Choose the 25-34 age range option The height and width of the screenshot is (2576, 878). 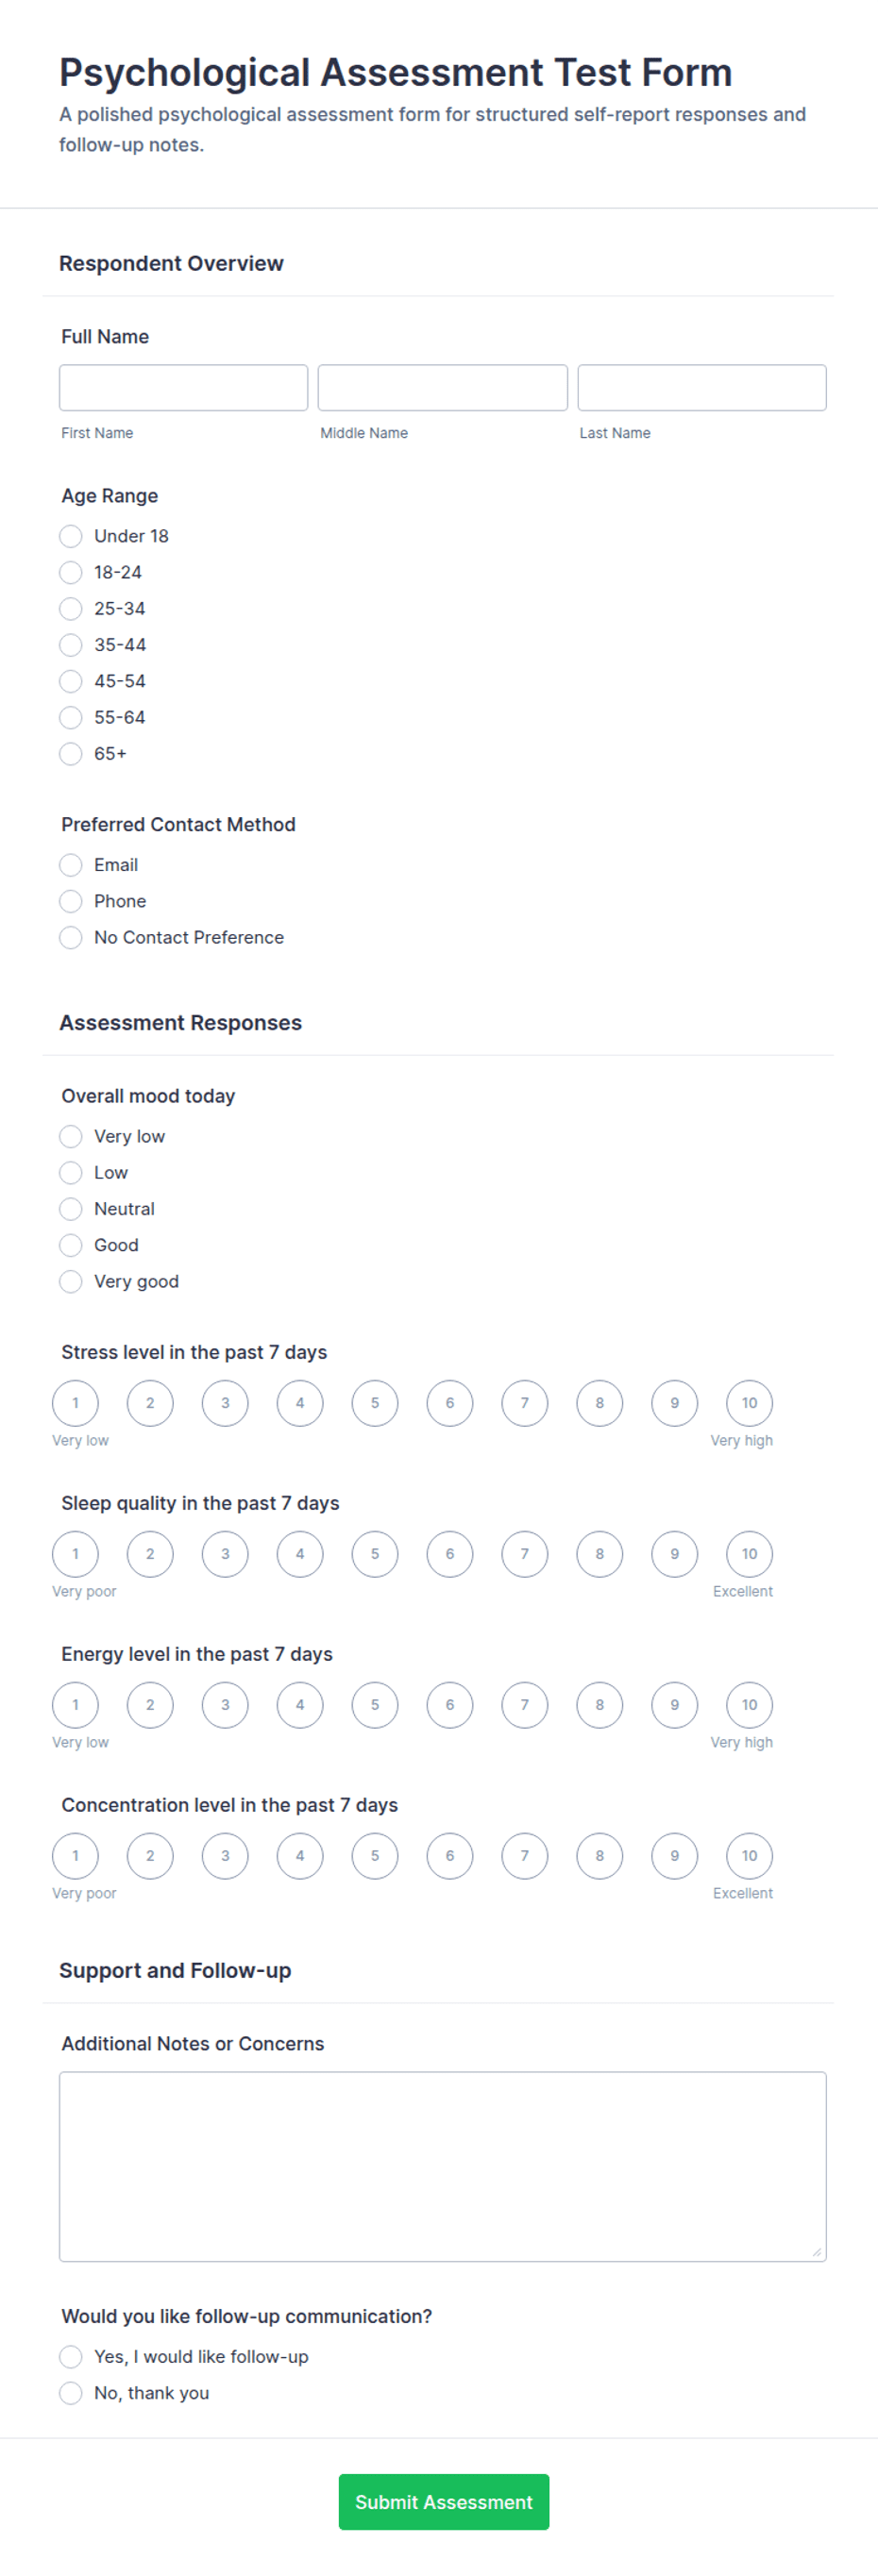click(70, 608)
